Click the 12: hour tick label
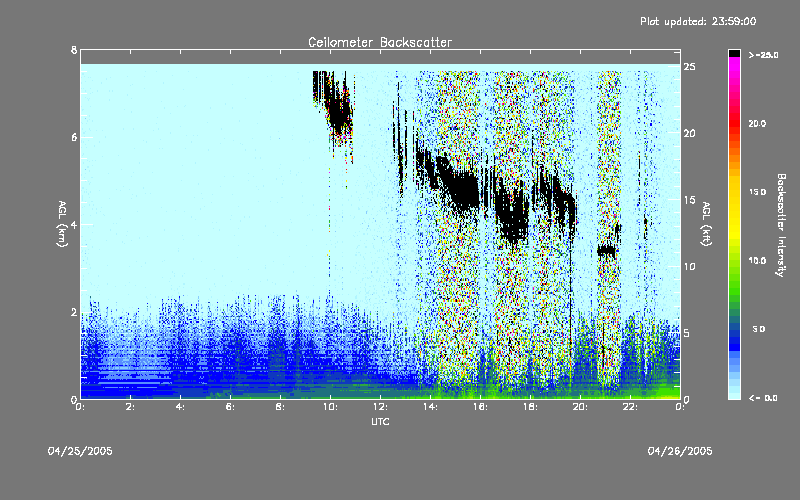The width and height of the screenshot is (800, 500). point(380,407)
